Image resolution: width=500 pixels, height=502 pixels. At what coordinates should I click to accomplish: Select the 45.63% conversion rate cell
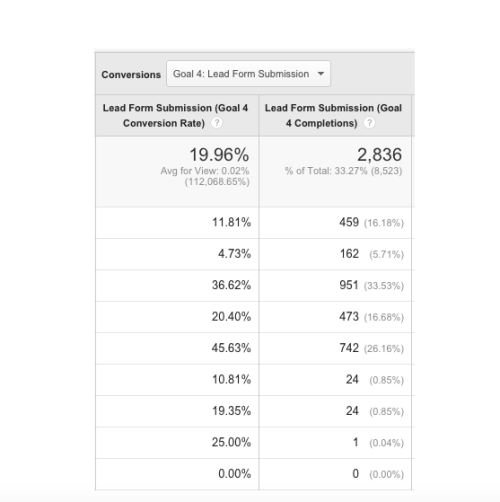pyautogui.click(x=231, y=348)
